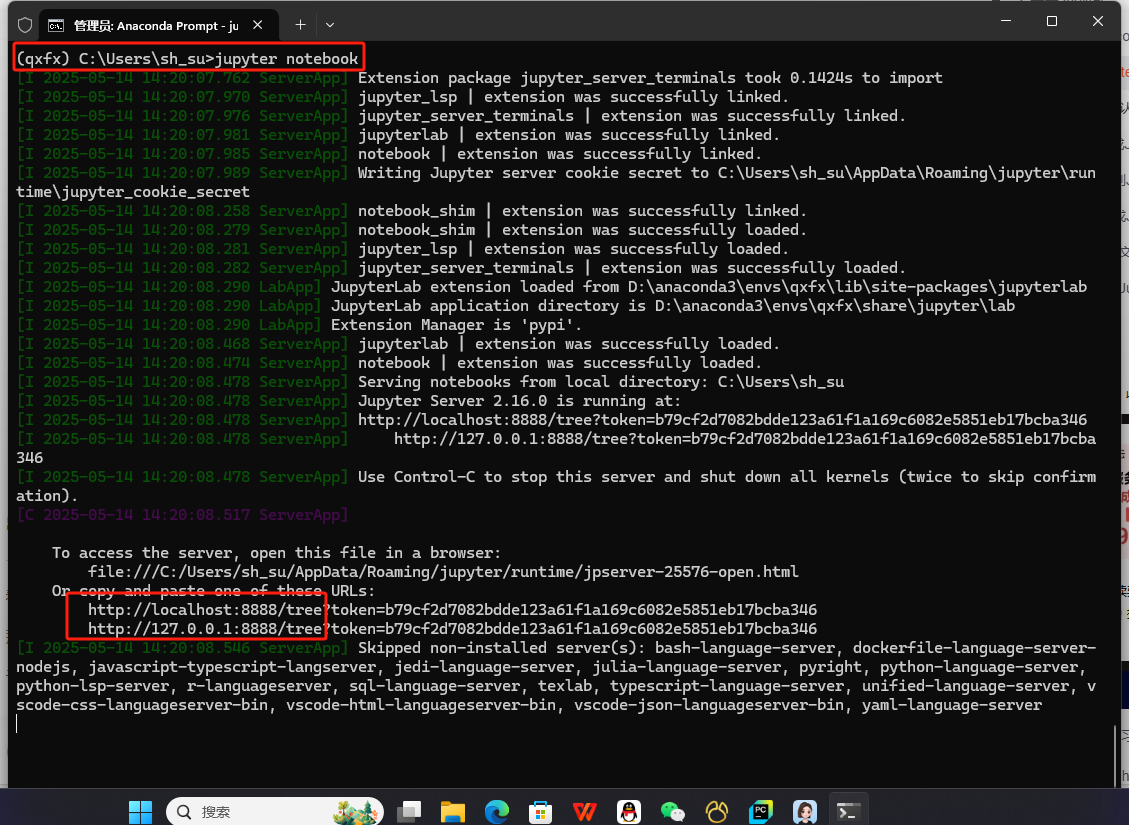Click 'JupyterLab application directory is' line

[x=673, y=306]
